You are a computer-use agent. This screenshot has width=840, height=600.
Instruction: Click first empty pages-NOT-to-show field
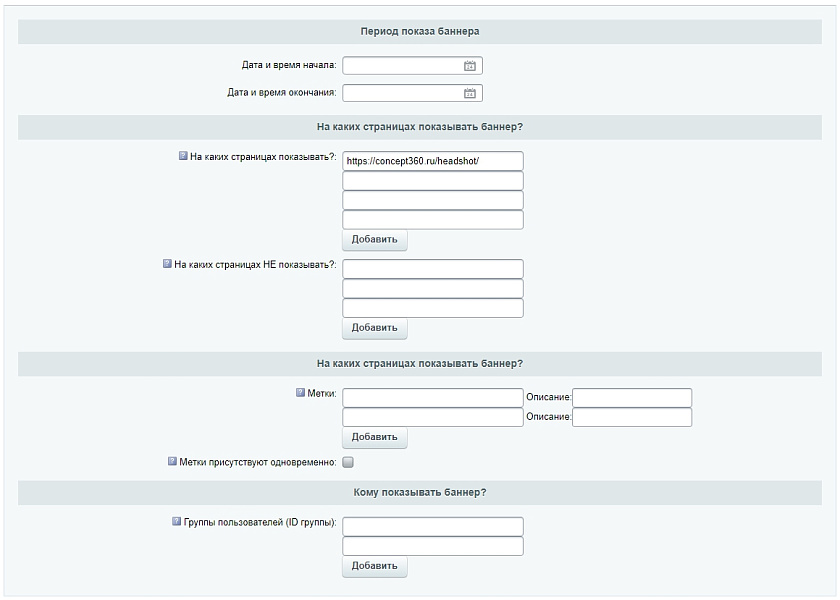click(x=433, y=269)
